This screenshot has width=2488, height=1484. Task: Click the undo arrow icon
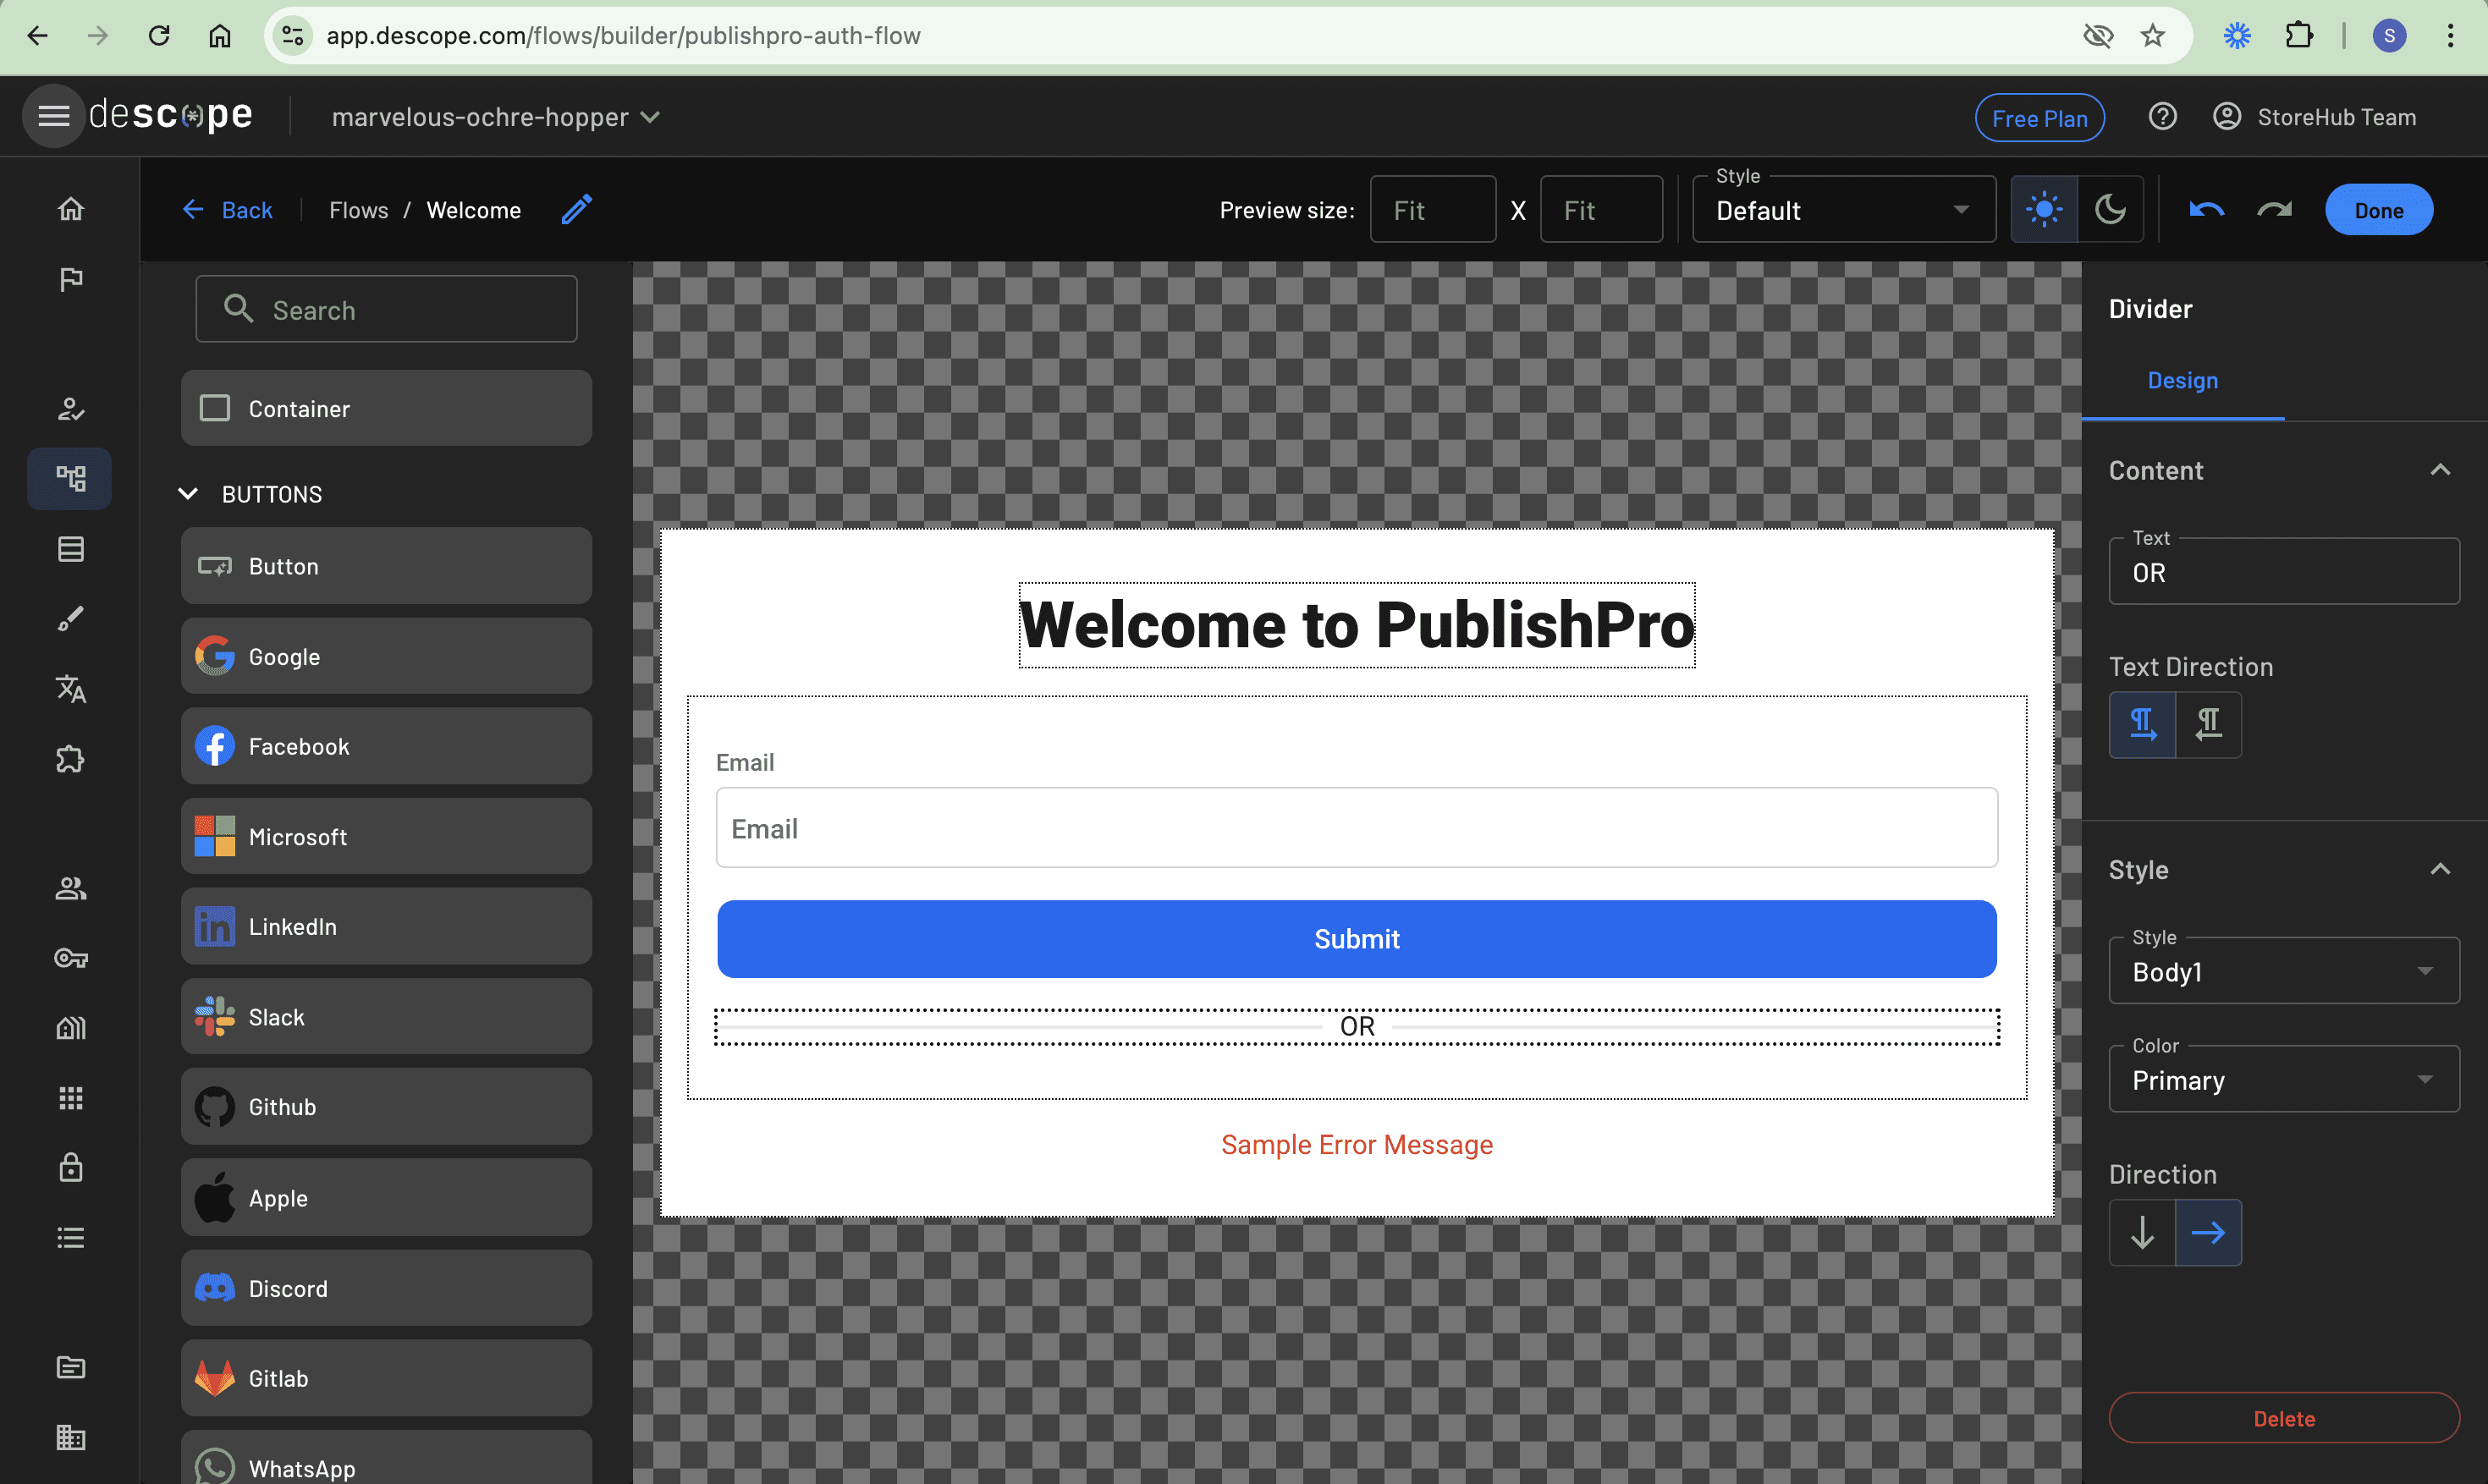(x=2206, y=210)
